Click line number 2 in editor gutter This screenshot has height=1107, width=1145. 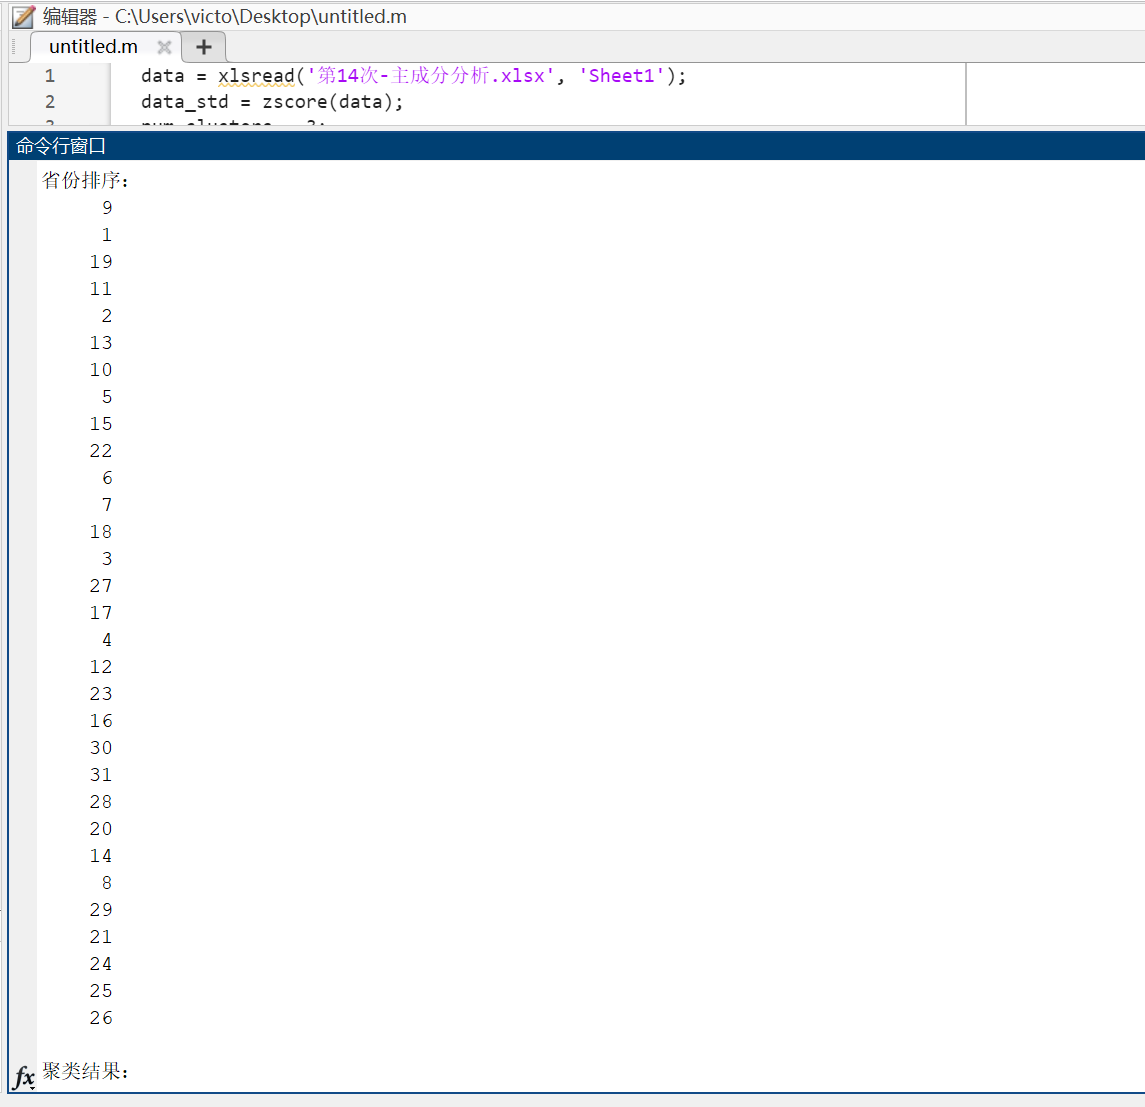(x=50, y=102)
